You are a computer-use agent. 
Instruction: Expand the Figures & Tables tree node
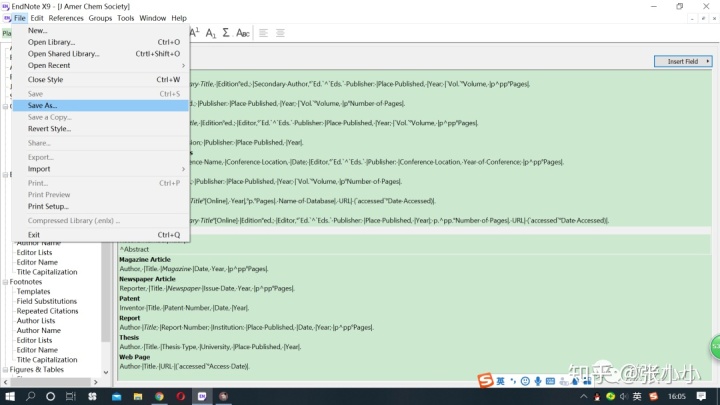pyautogui.click(x=5, y=370)
